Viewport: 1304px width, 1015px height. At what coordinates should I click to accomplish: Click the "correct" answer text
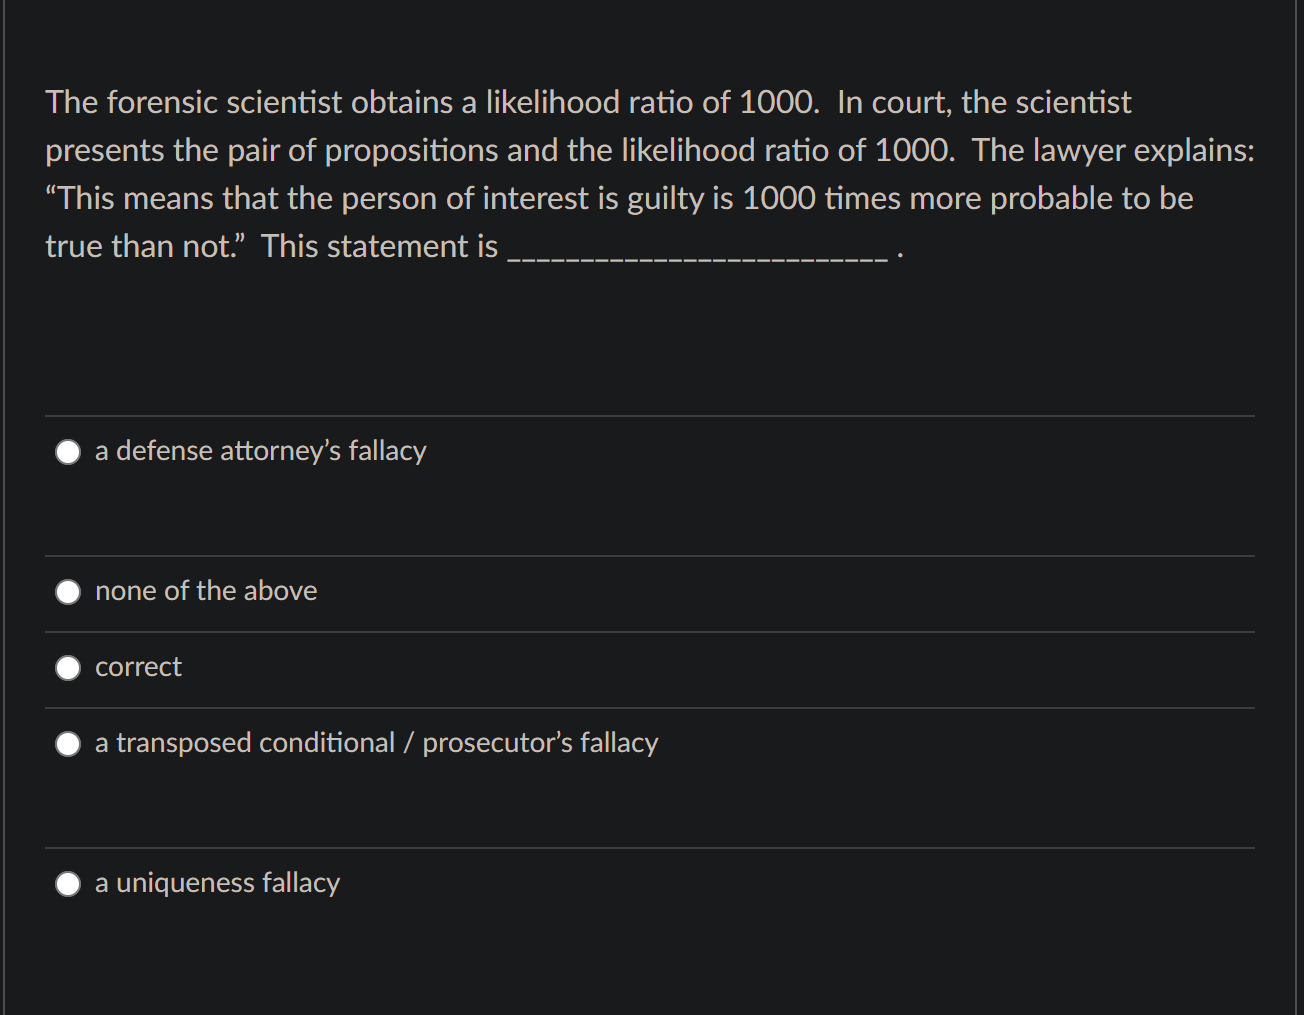138,667
